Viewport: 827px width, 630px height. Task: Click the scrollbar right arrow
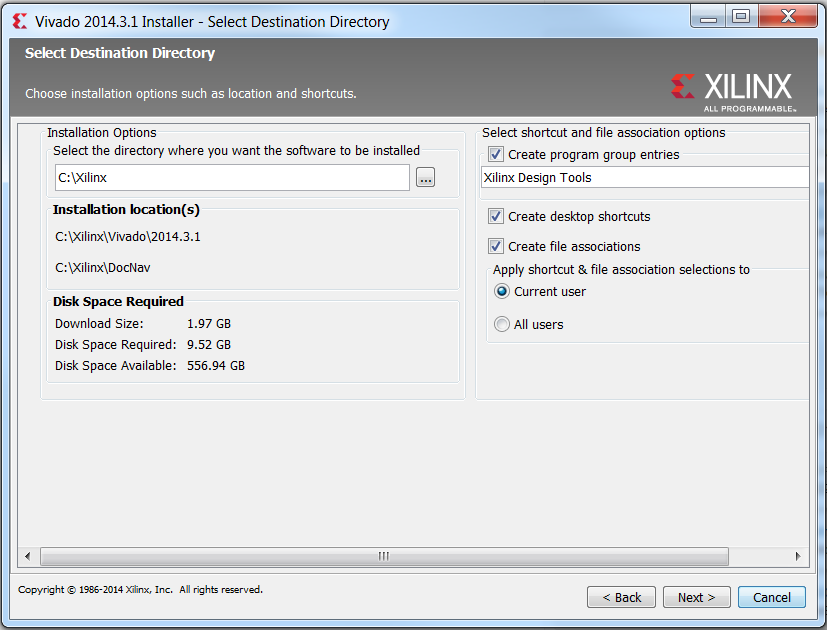click(x=798, y=556)
